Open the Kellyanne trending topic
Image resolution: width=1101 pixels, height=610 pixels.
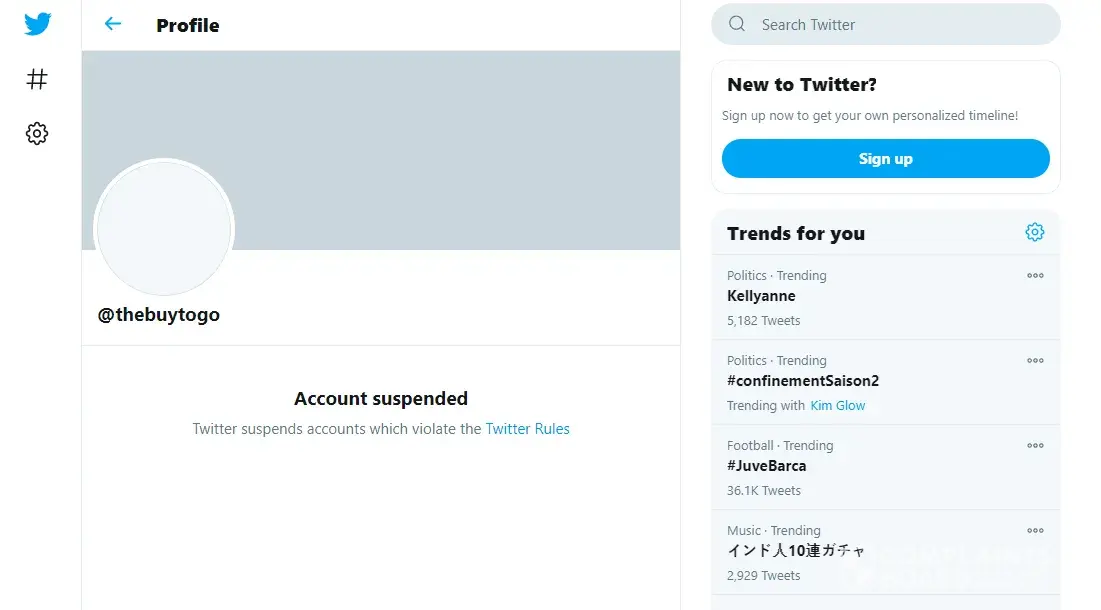761,296
